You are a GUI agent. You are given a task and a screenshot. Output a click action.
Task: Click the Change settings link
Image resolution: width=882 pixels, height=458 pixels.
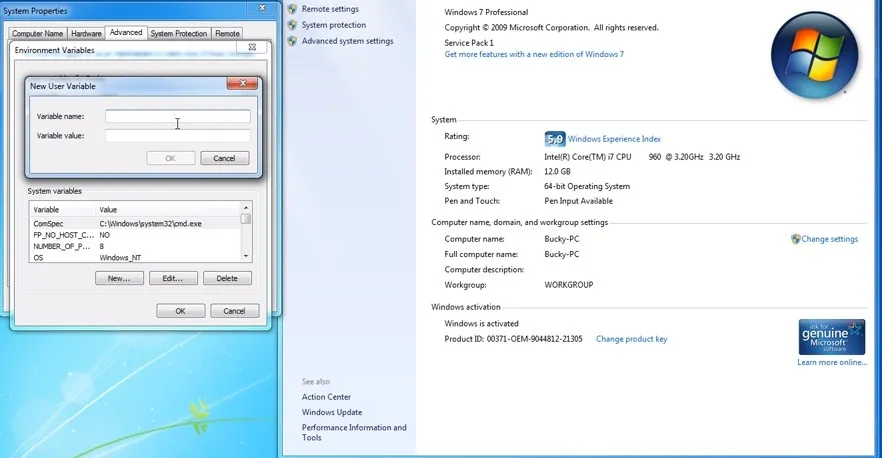(830, 239)
